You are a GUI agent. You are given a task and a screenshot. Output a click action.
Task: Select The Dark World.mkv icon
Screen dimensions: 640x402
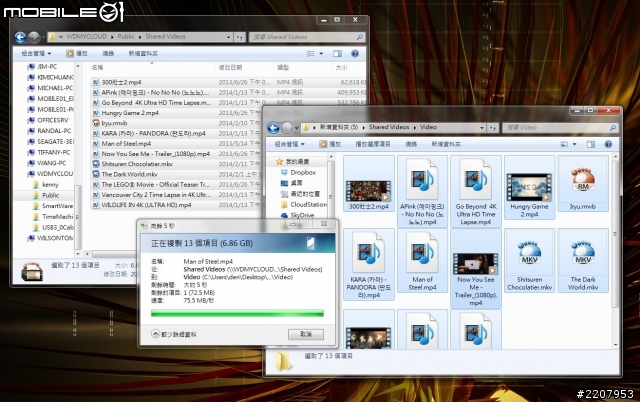tap(583, 260)
